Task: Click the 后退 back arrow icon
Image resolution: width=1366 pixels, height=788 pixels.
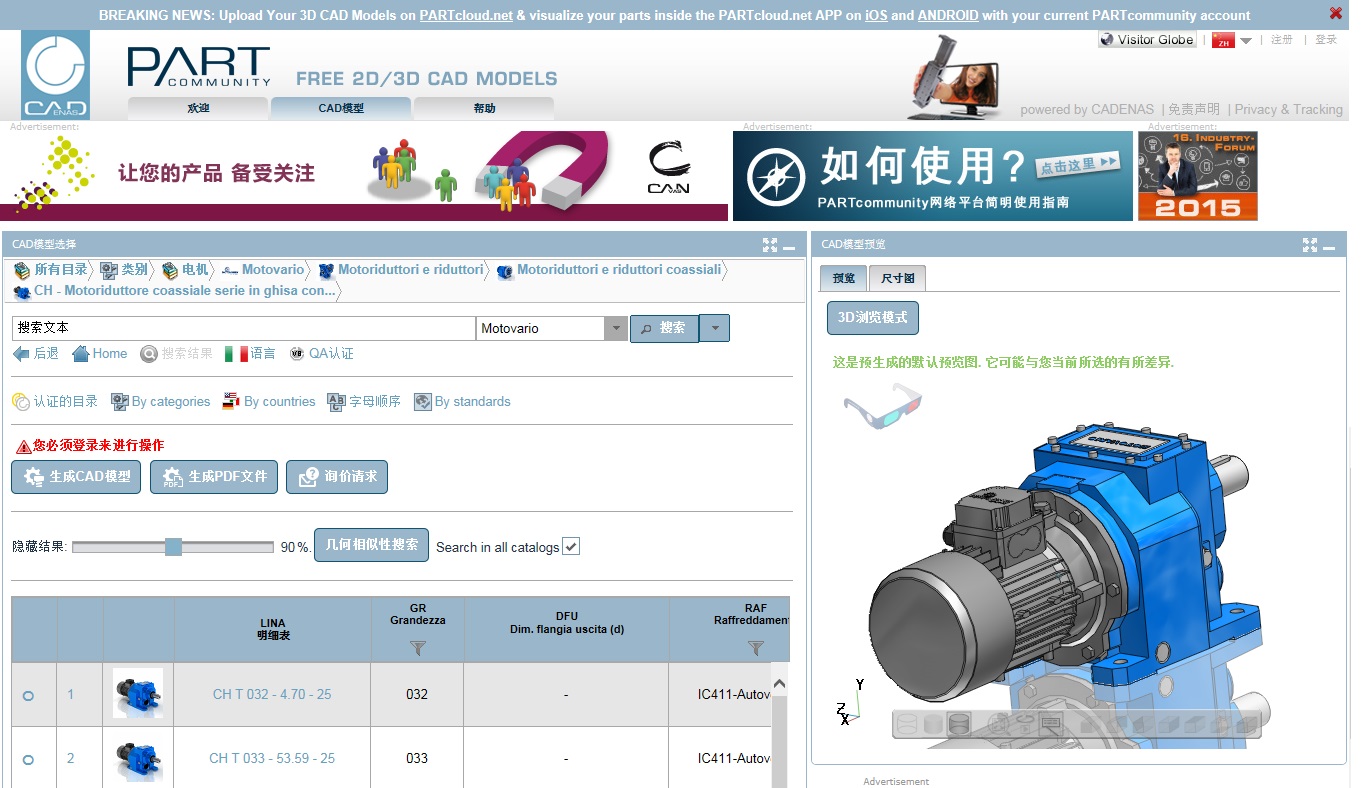Action: click(x=21, y=354)
